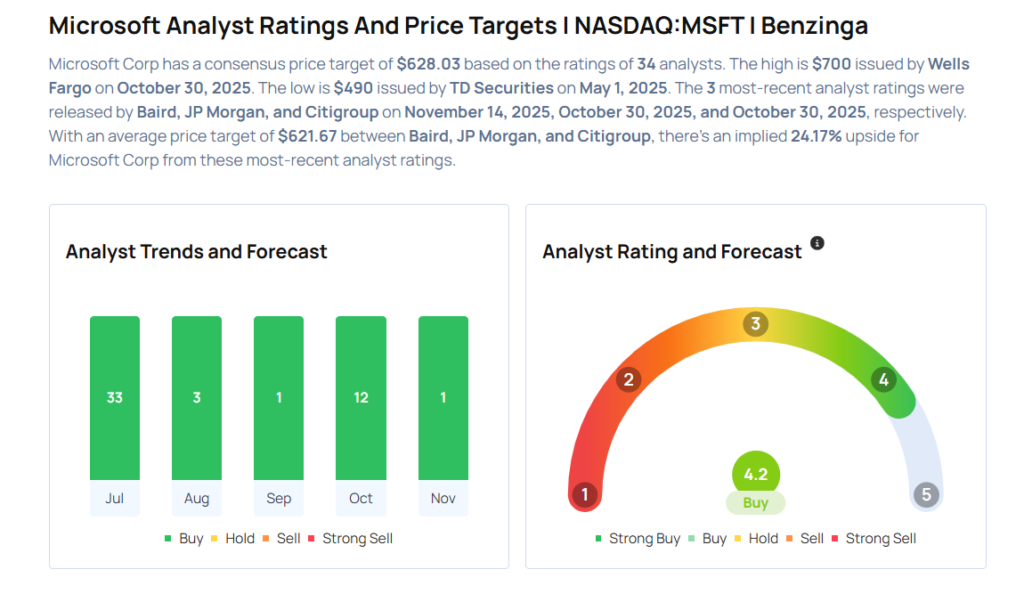Click the Buy badge under 4.2
The image size is (1024, 594).
(x=756, y=503)
